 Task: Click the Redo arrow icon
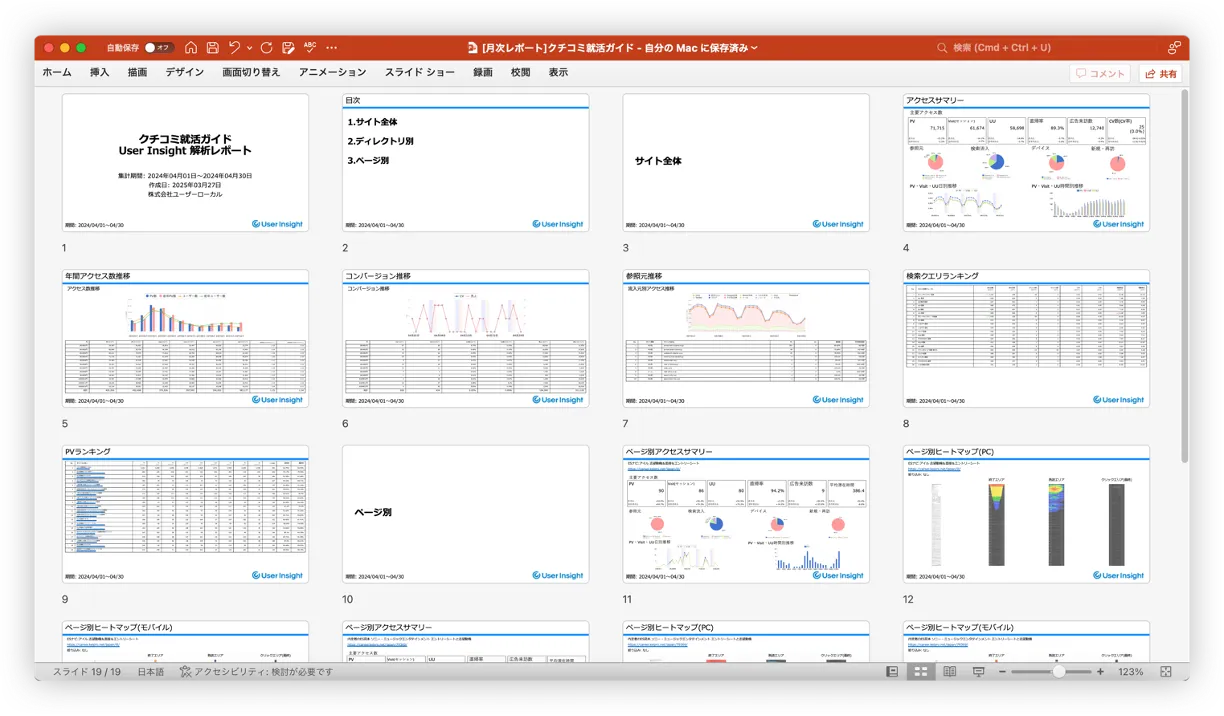[x=267, y=47]
